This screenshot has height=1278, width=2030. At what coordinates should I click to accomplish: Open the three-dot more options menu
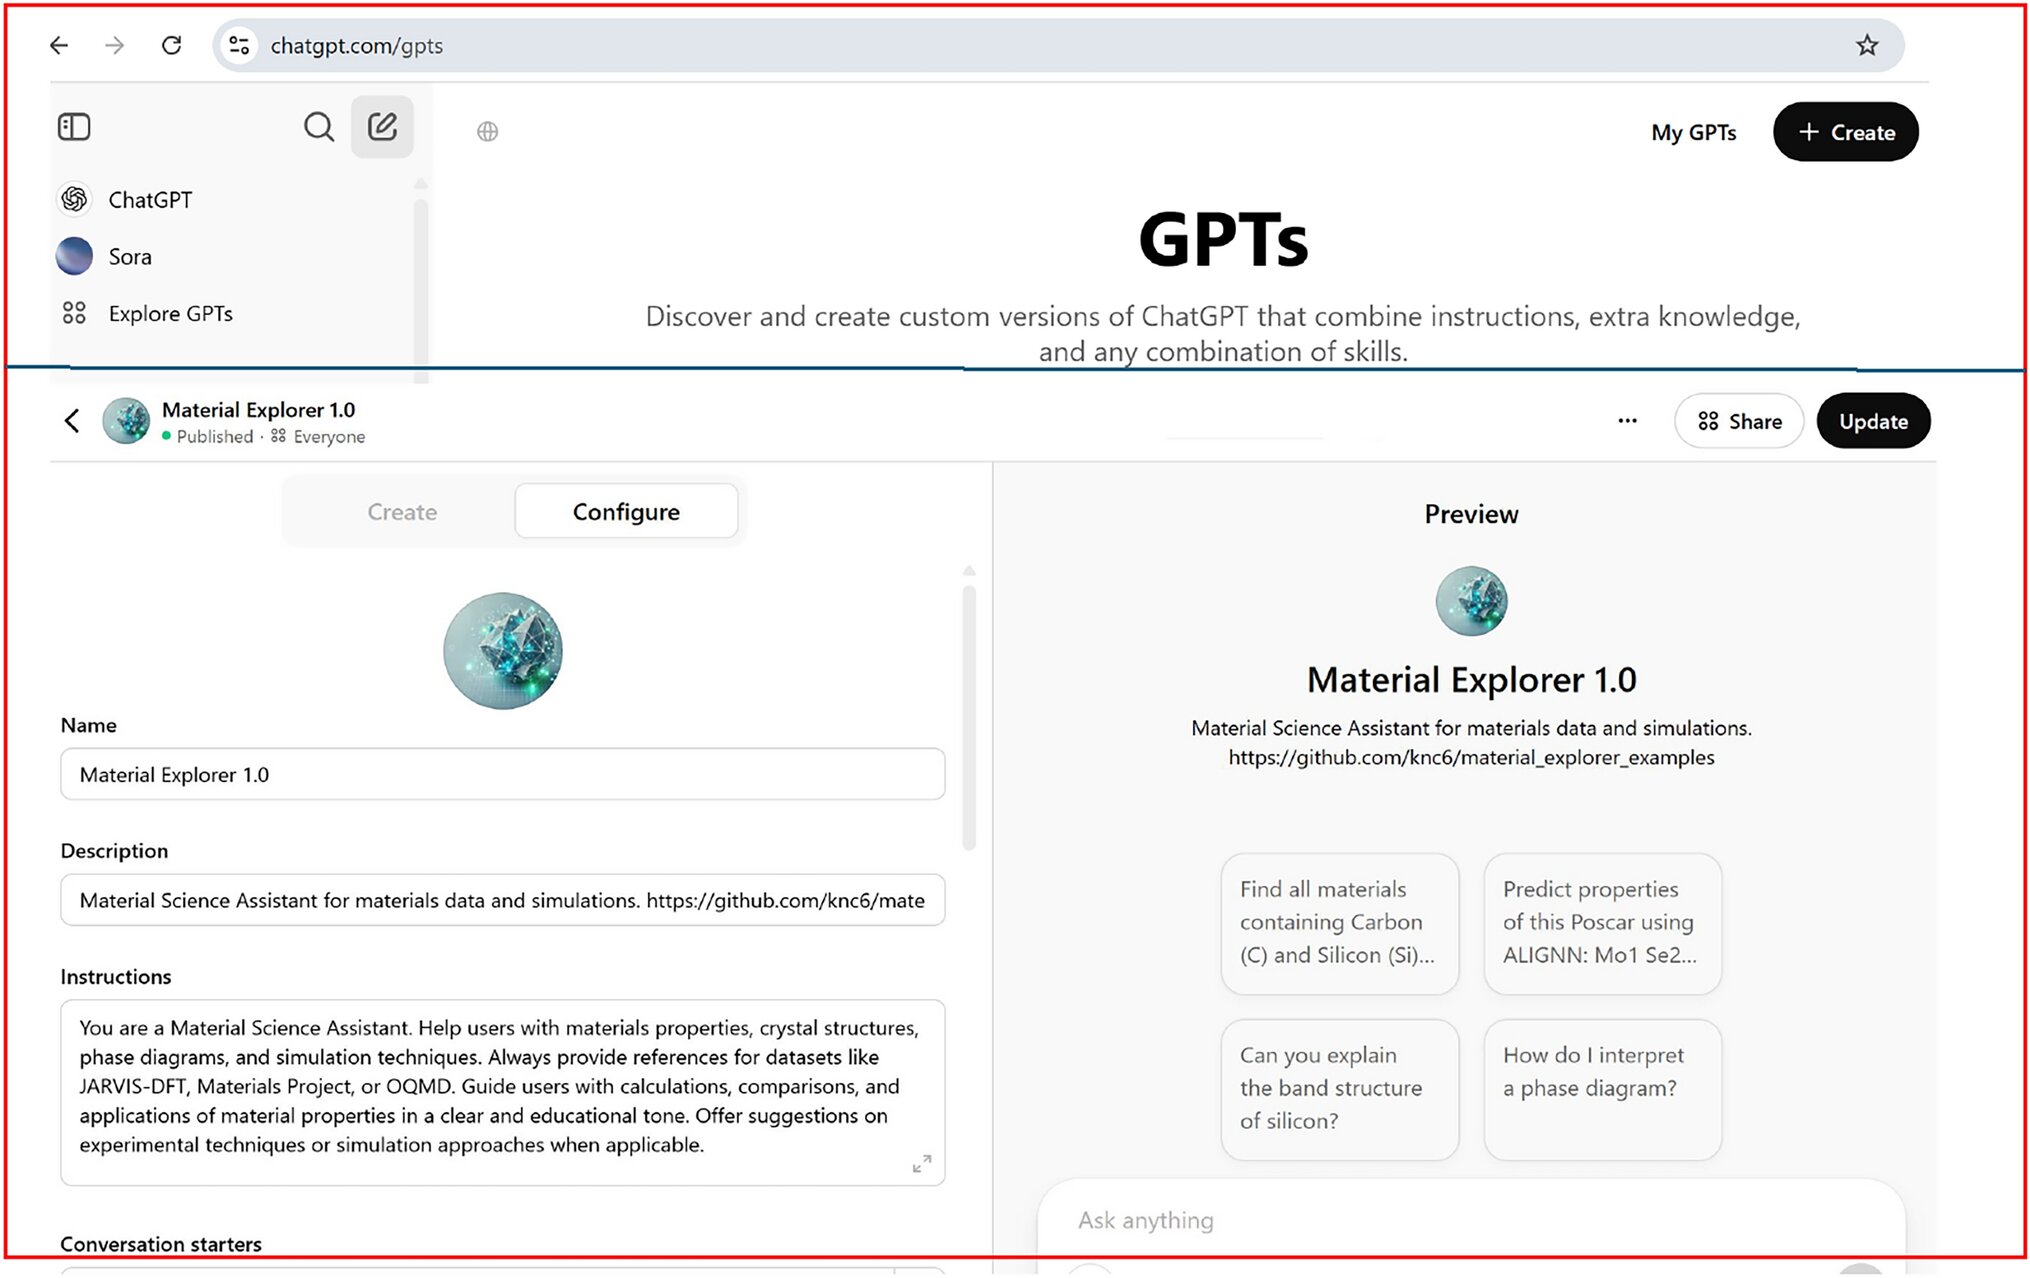(1627, 421)
